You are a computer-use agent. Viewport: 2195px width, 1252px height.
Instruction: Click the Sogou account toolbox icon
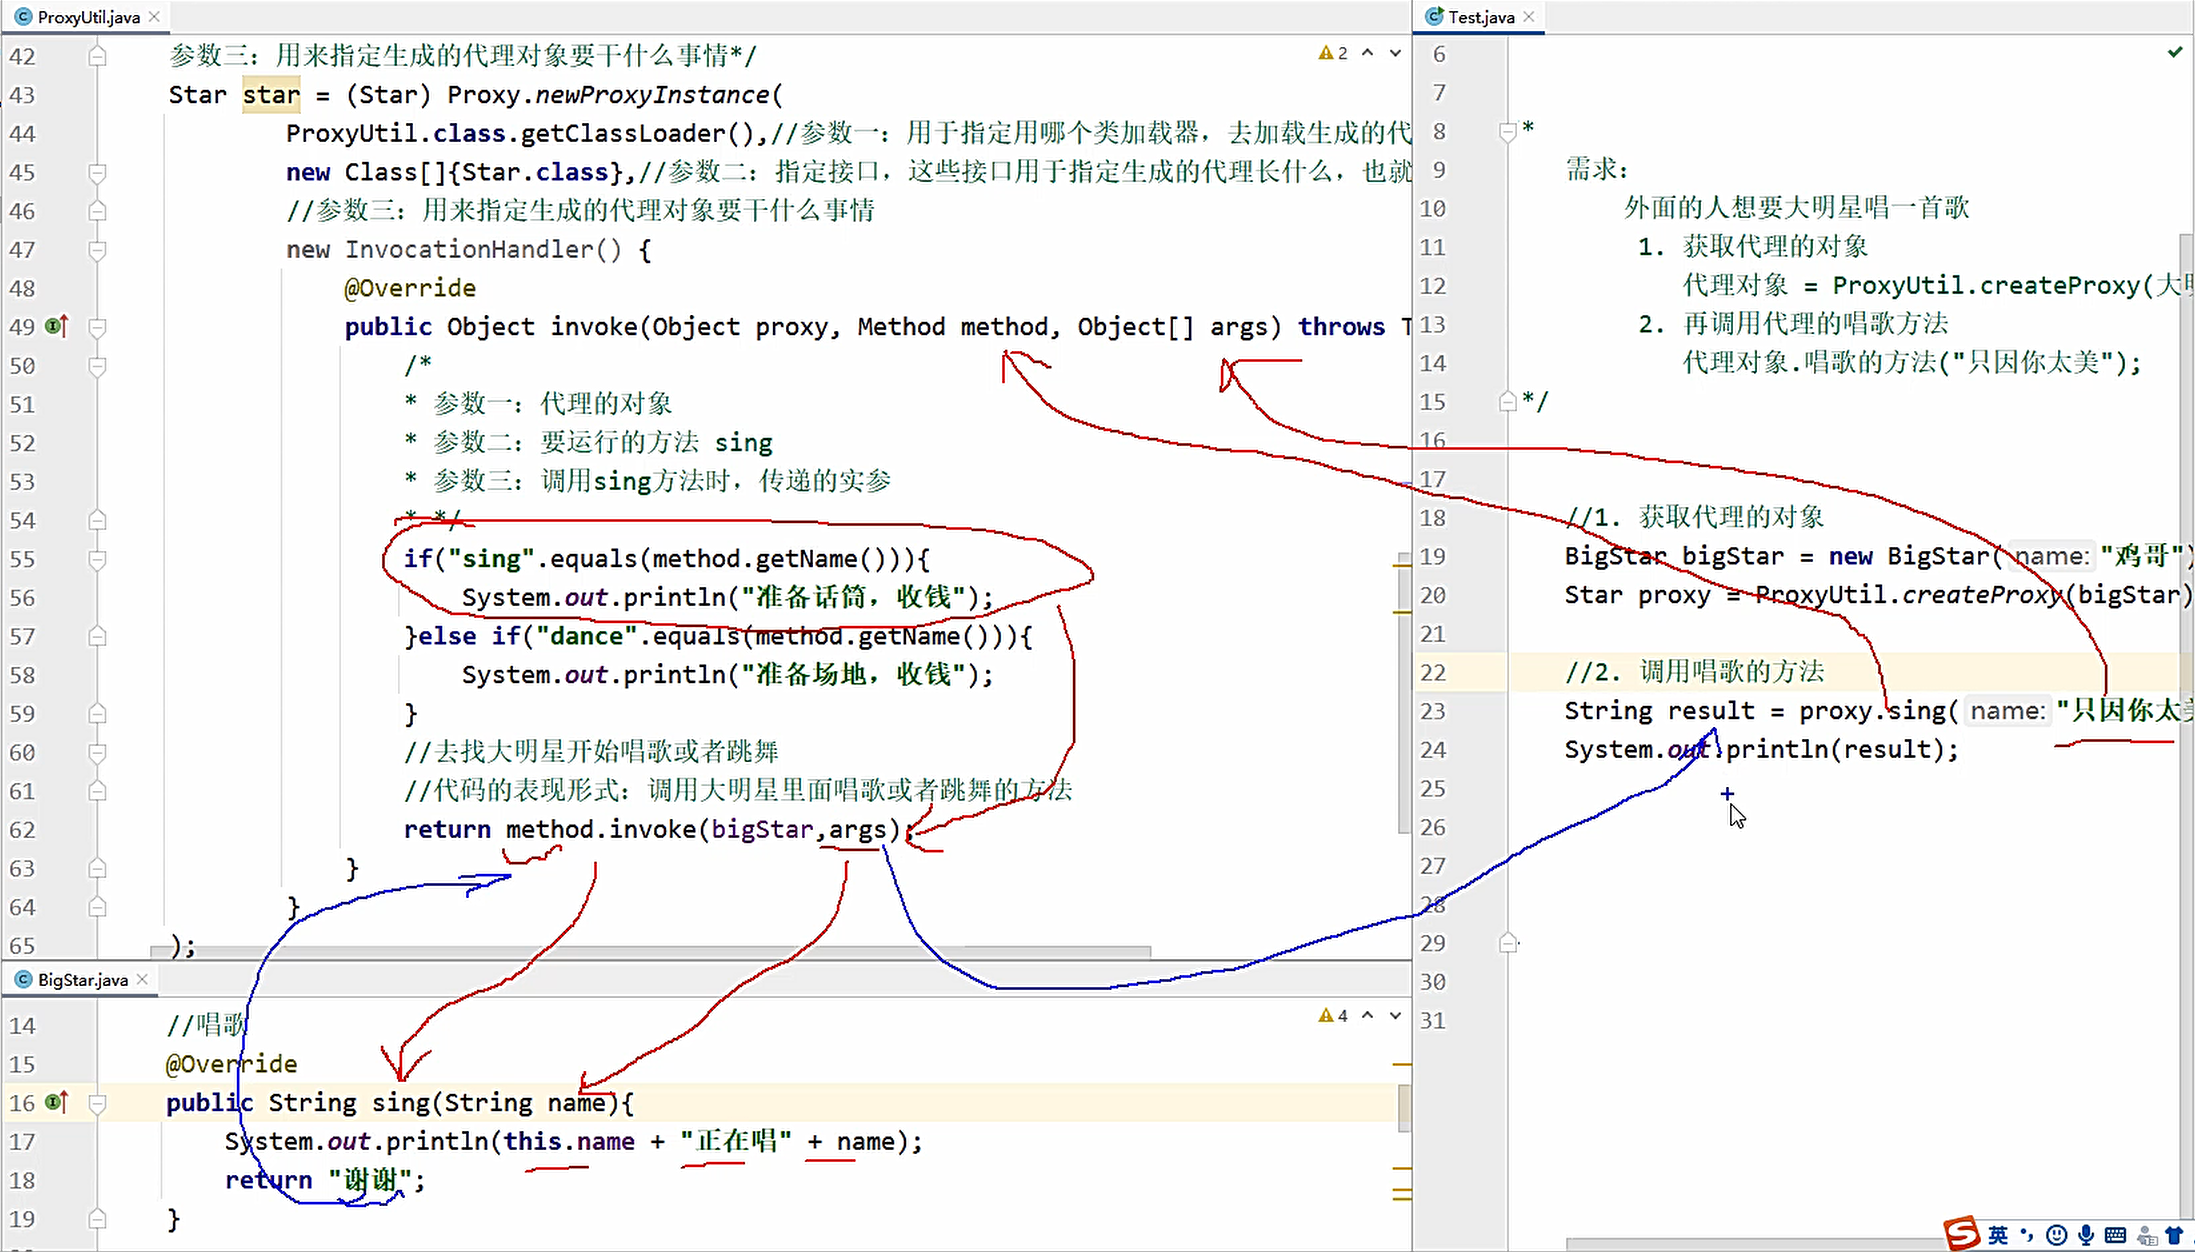[x=2146, y=1237]
